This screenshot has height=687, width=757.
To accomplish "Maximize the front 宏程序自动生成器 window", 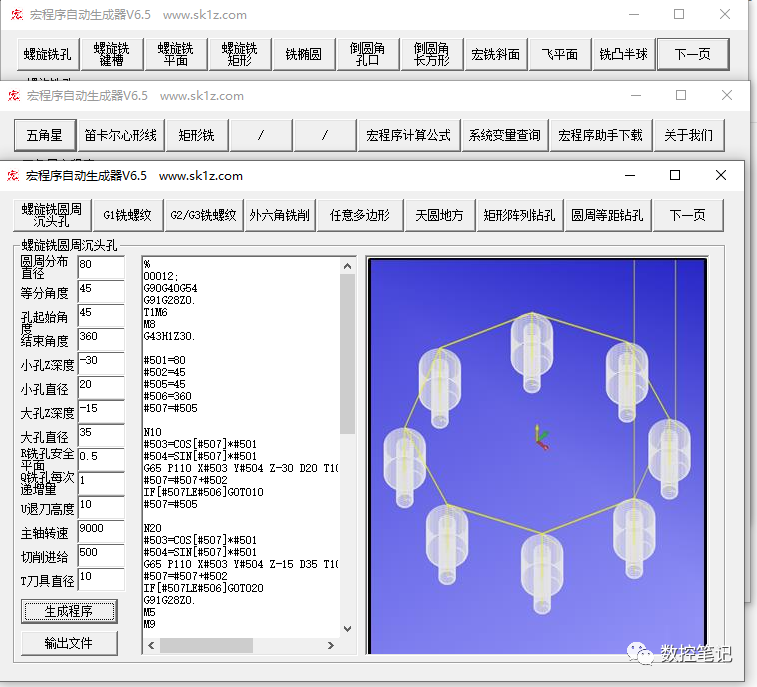I will coord(675,175).
